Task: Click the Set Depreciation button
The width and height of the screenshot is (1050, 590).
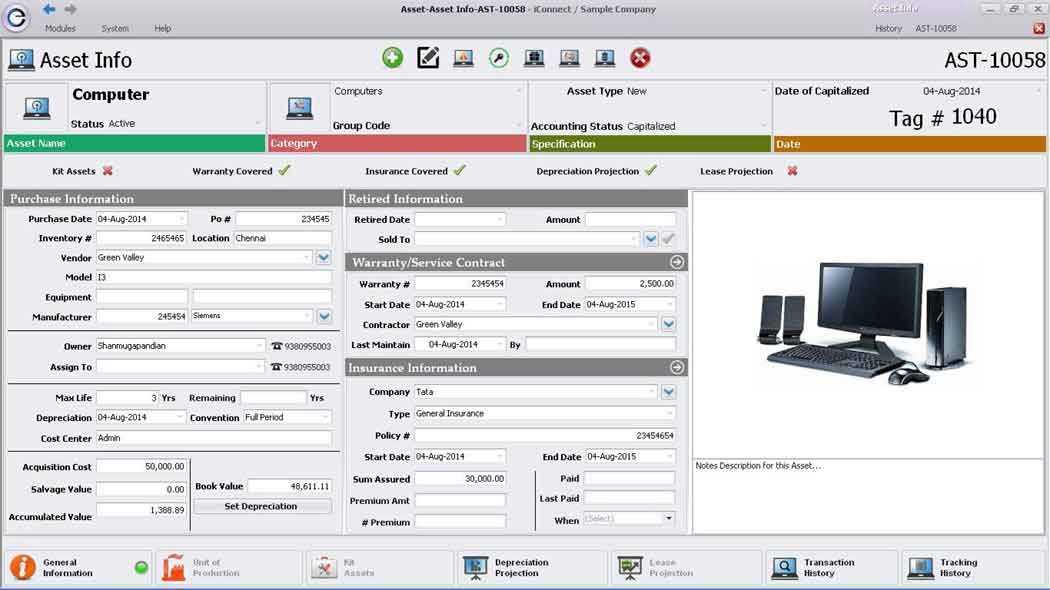Action: pos(261,507)
